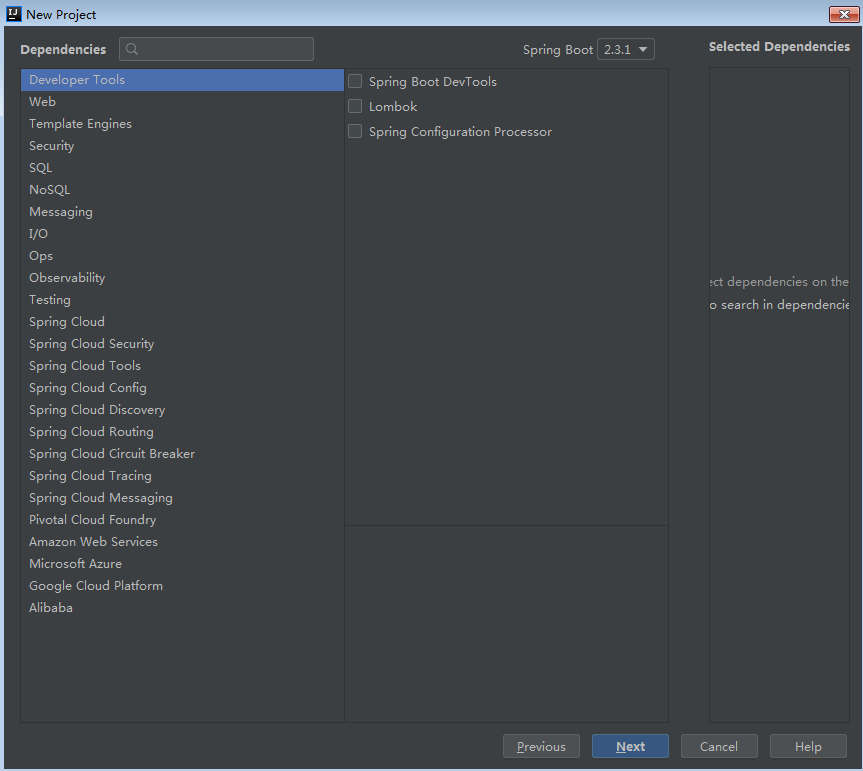Select Spring Cloud Discovery category
Screen dimensions: 863x771
coord(182,410)
